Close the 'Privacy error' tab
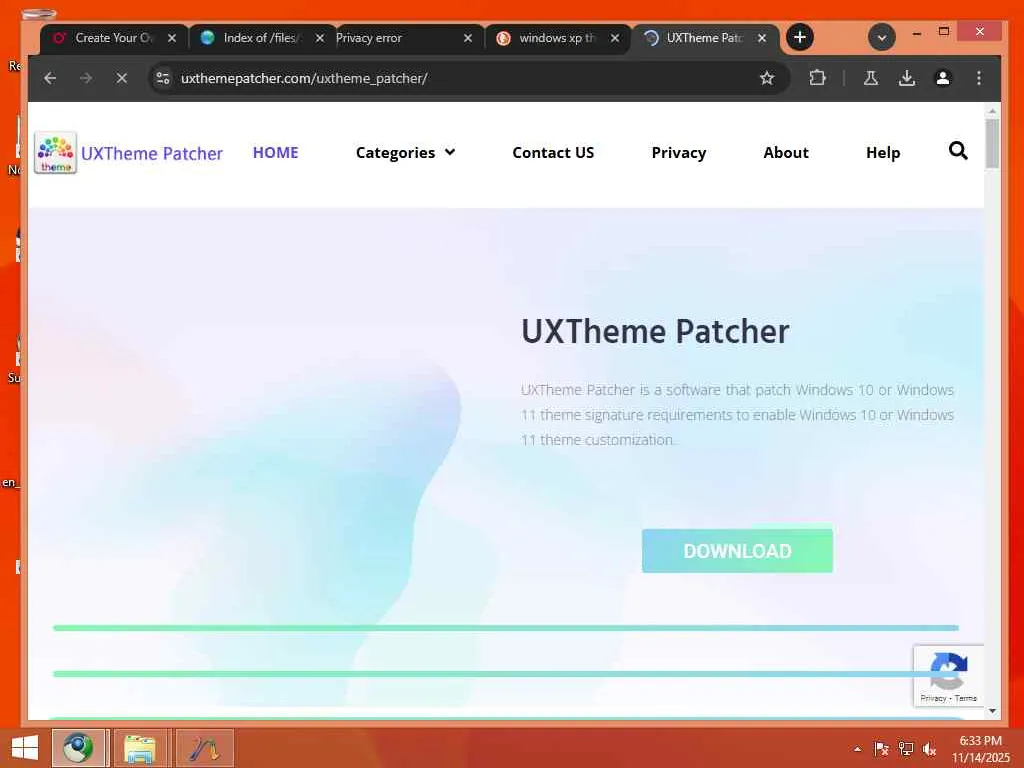Viewport: 1024px width, 768px height. (468, 38)
